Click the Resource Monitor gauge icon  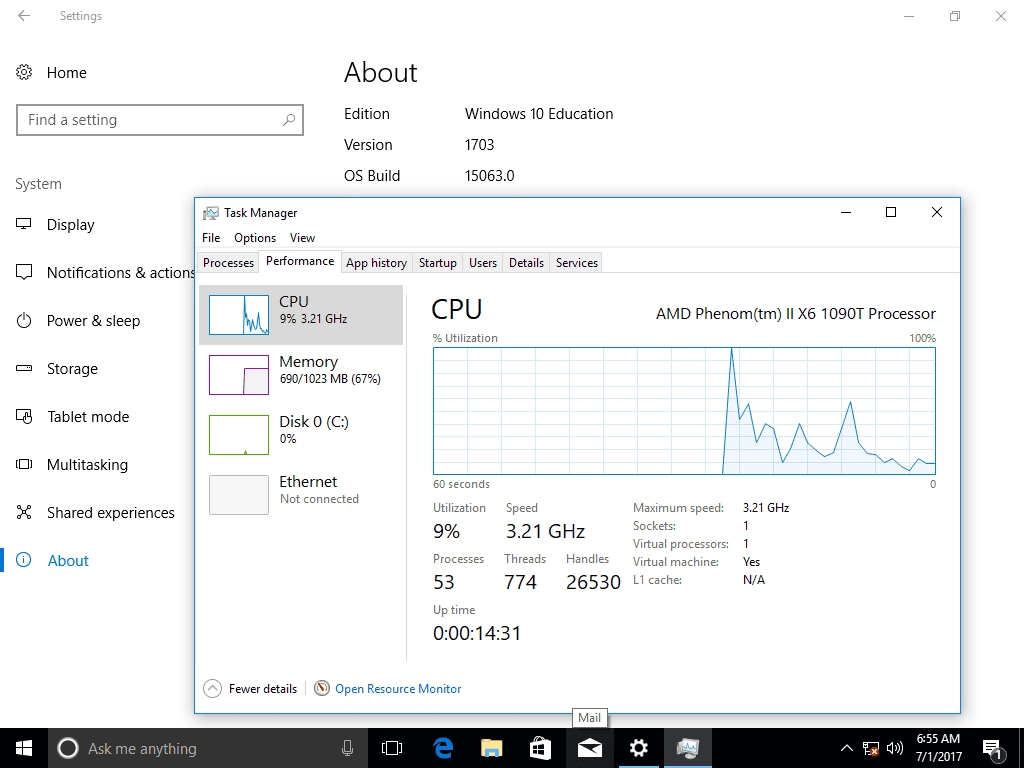[322, 688]
